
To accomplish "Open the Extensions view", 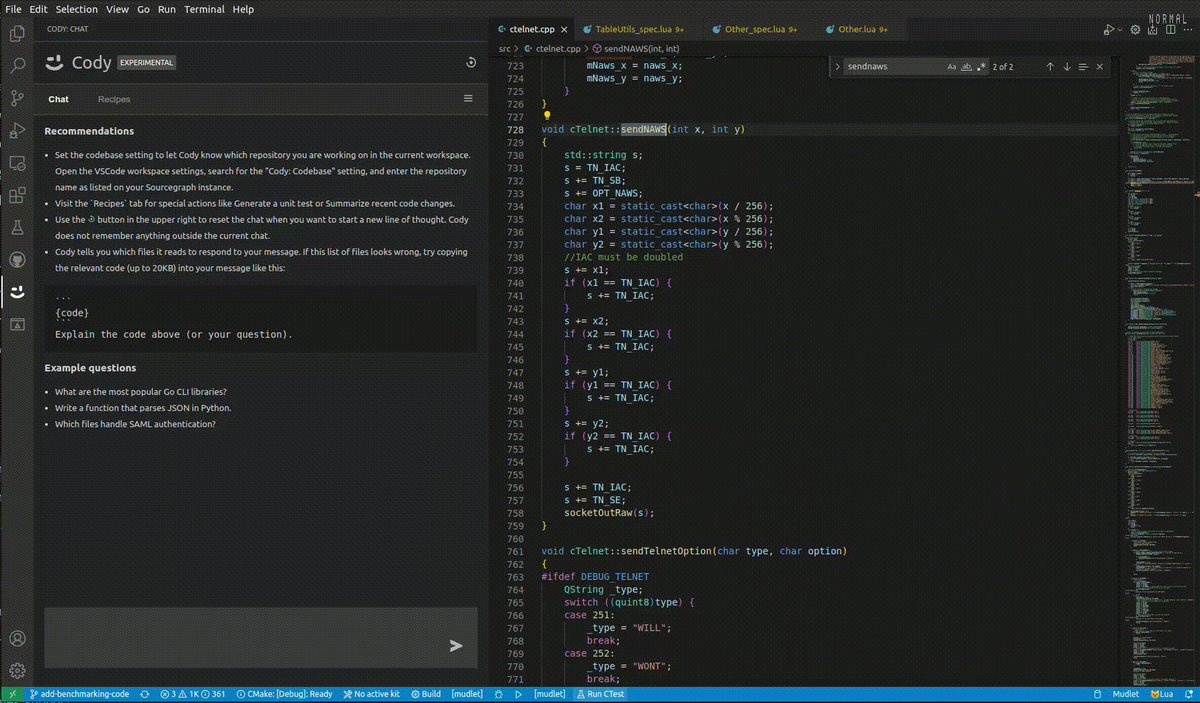I will tap(17, 195).
